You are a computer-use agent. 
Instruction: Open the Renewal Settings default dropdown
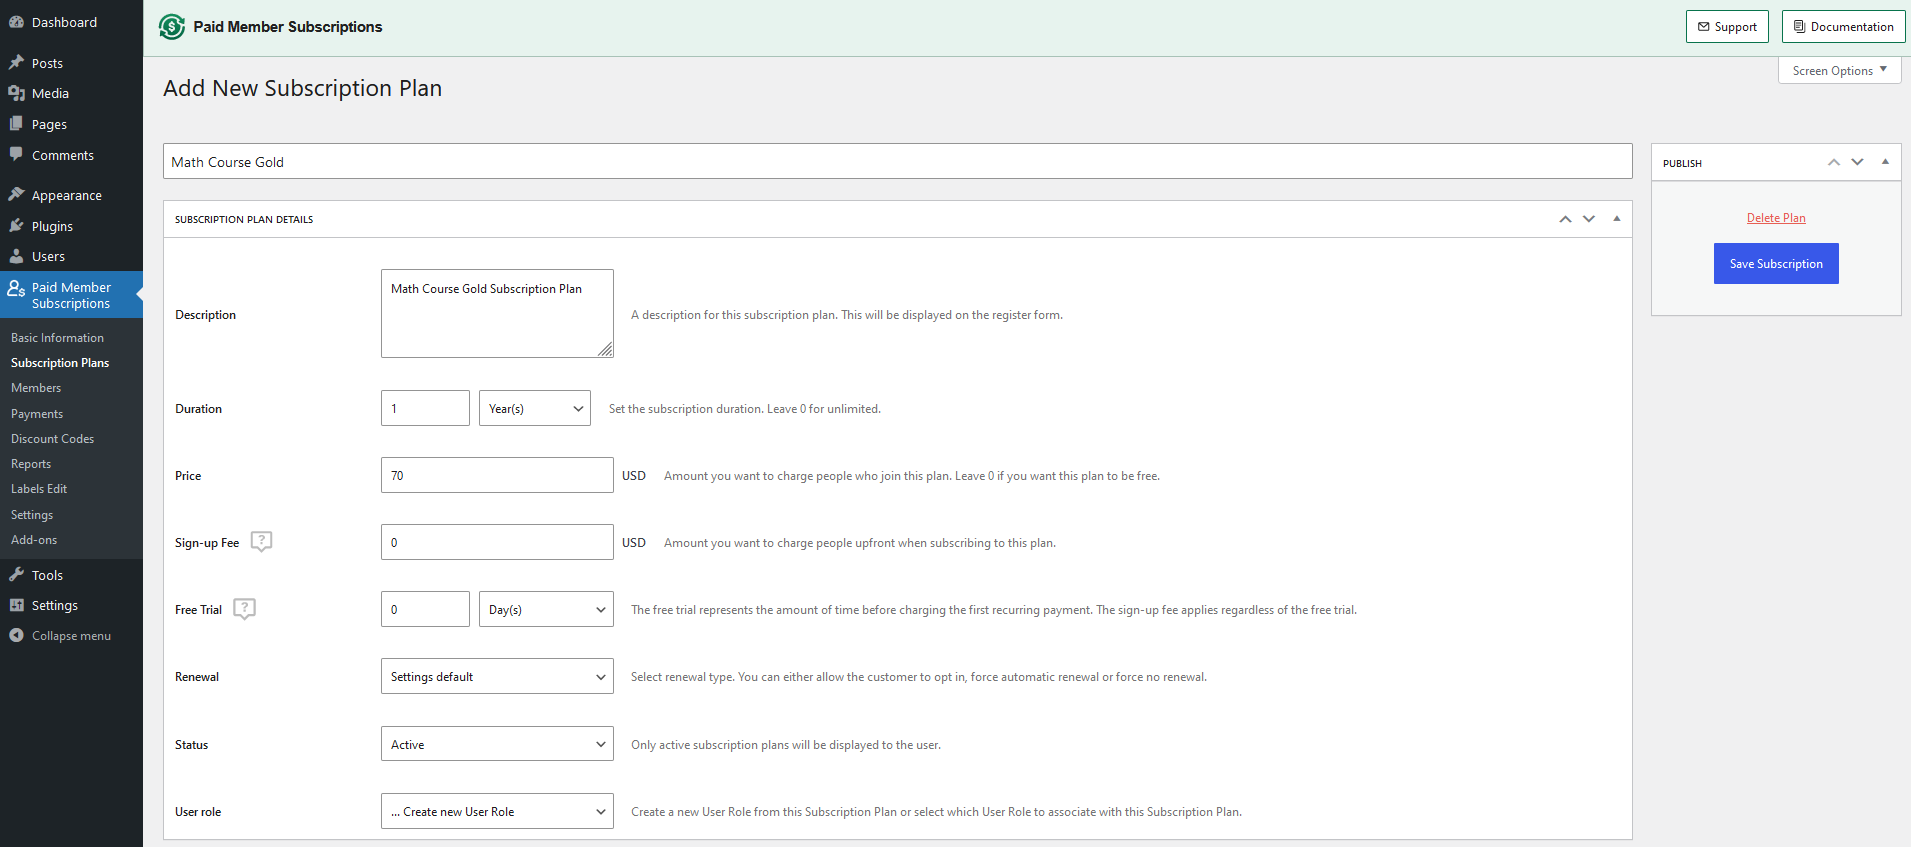(497, 676)
